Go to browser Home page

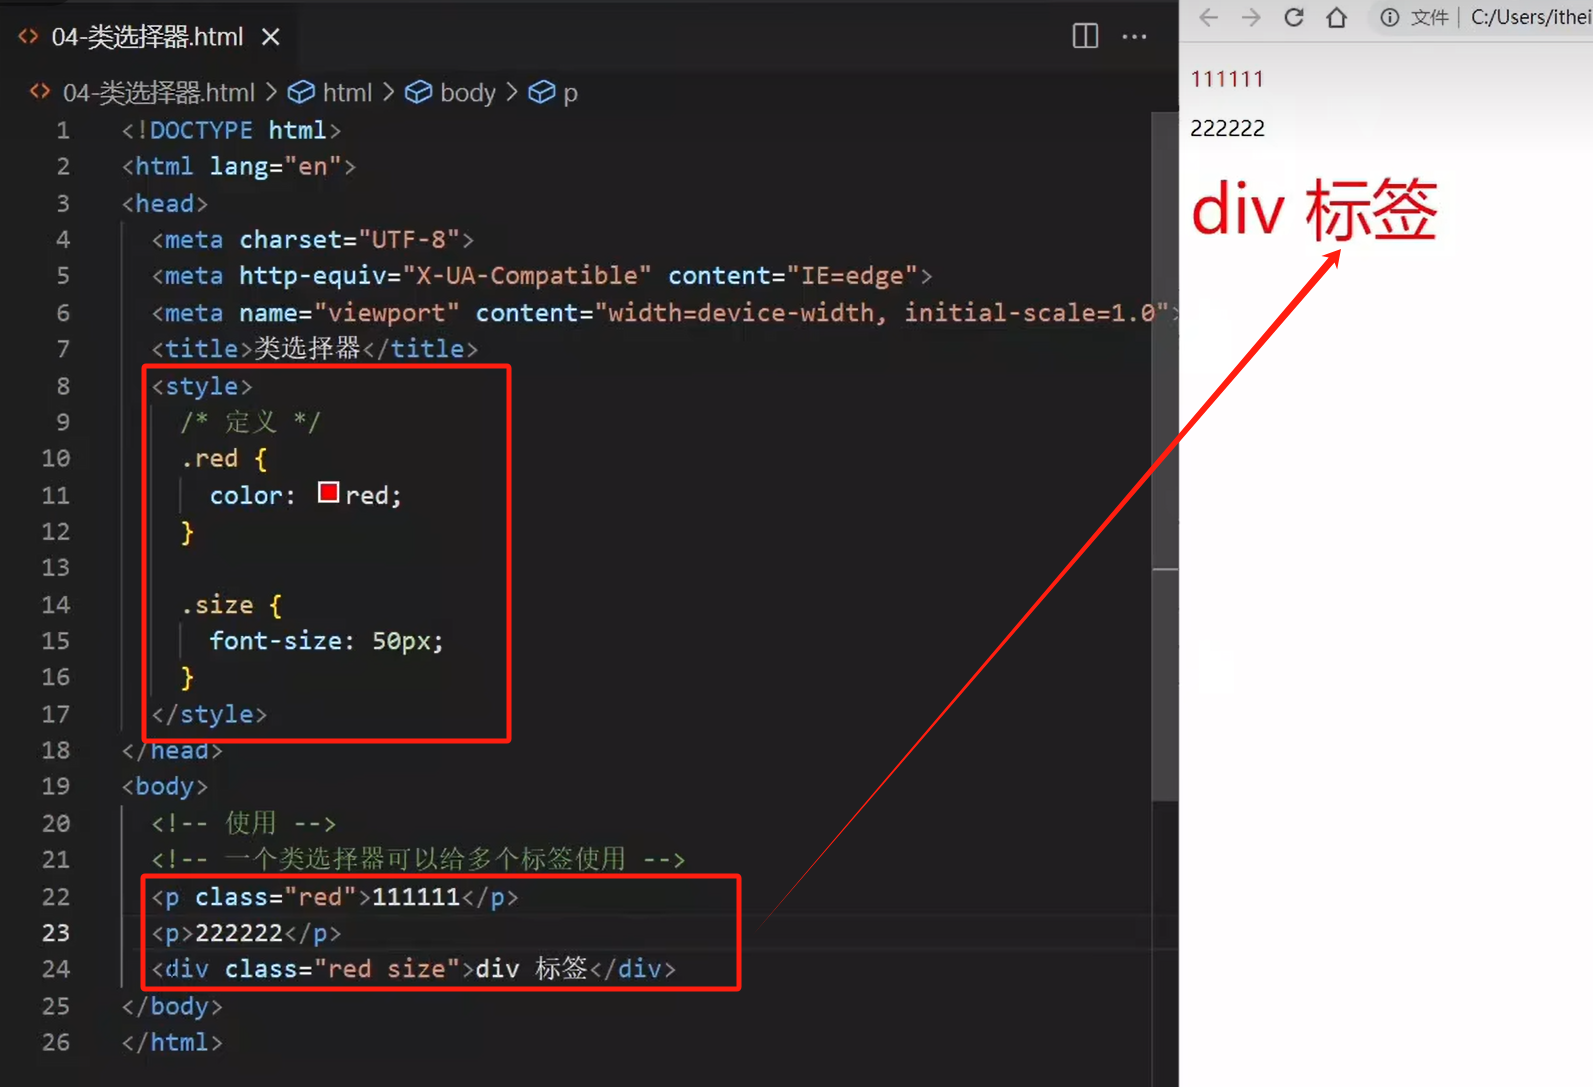(1337, 17)
